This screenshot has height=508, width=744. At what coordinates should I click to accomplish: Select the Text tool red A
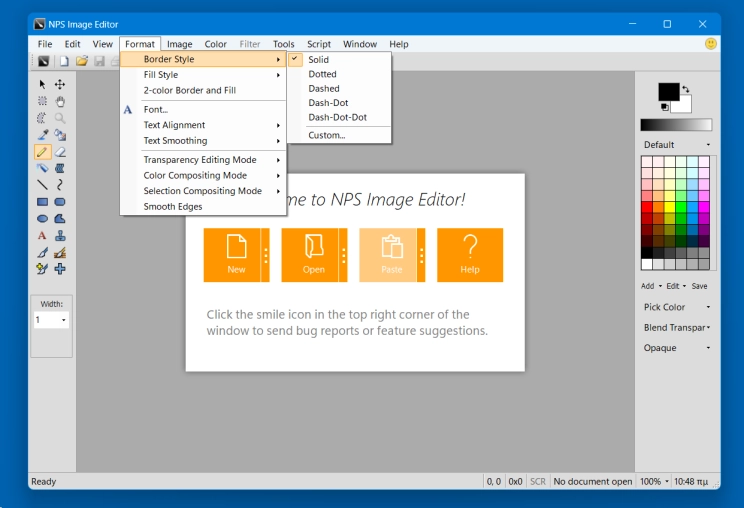pyautogui.click(x=42, y=236)
